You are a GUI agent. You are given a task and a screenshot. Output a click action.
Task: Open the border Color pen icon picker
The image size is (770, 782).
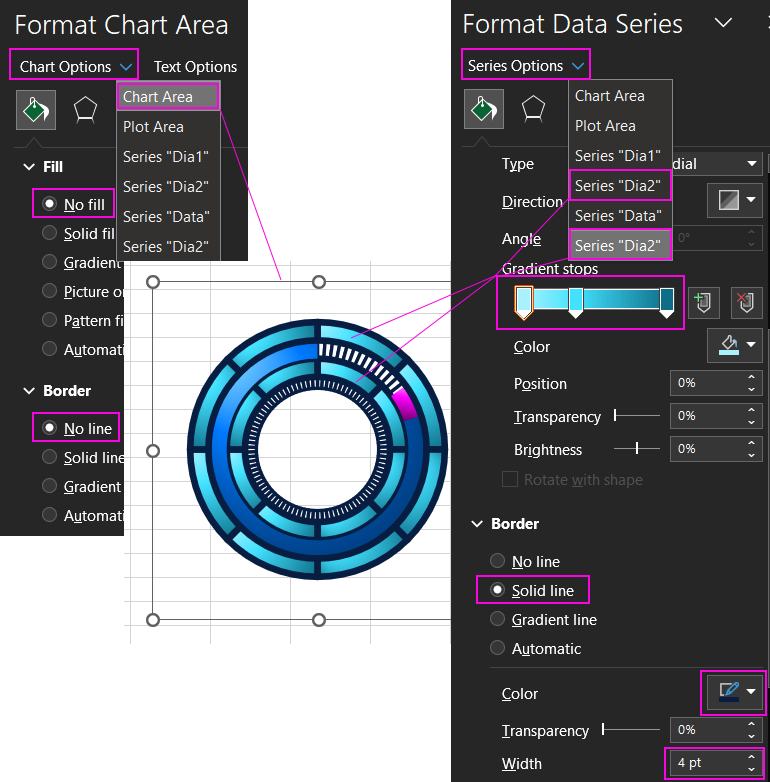tap(735, 692)
